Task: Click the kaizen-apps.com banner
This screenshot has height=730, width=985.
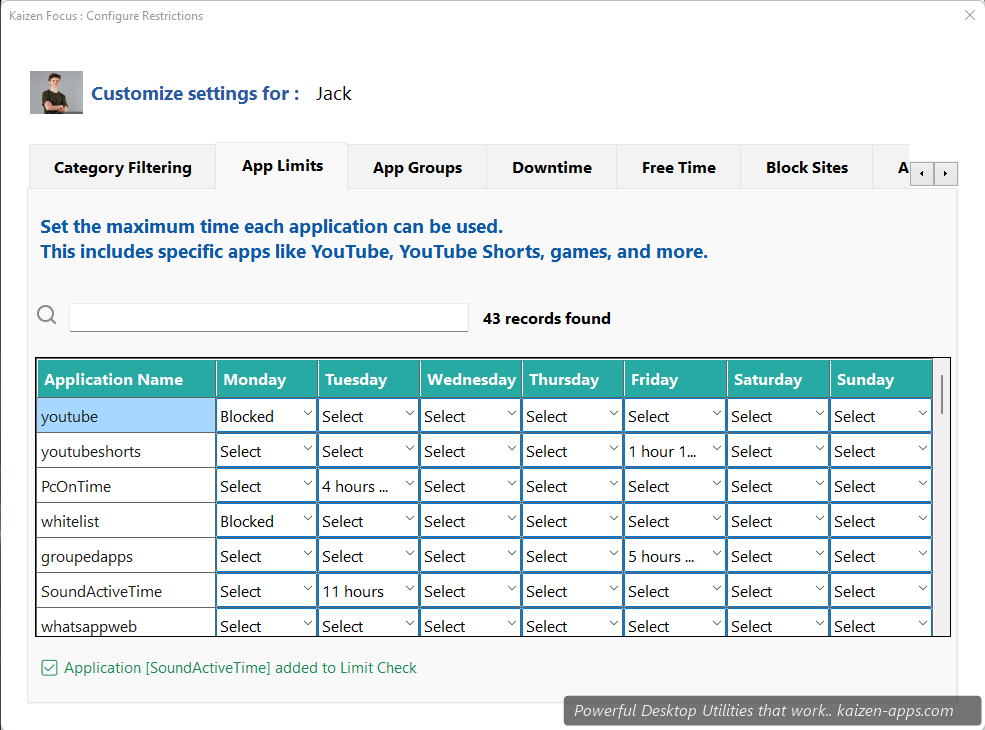Action: [x=772, y=710]
